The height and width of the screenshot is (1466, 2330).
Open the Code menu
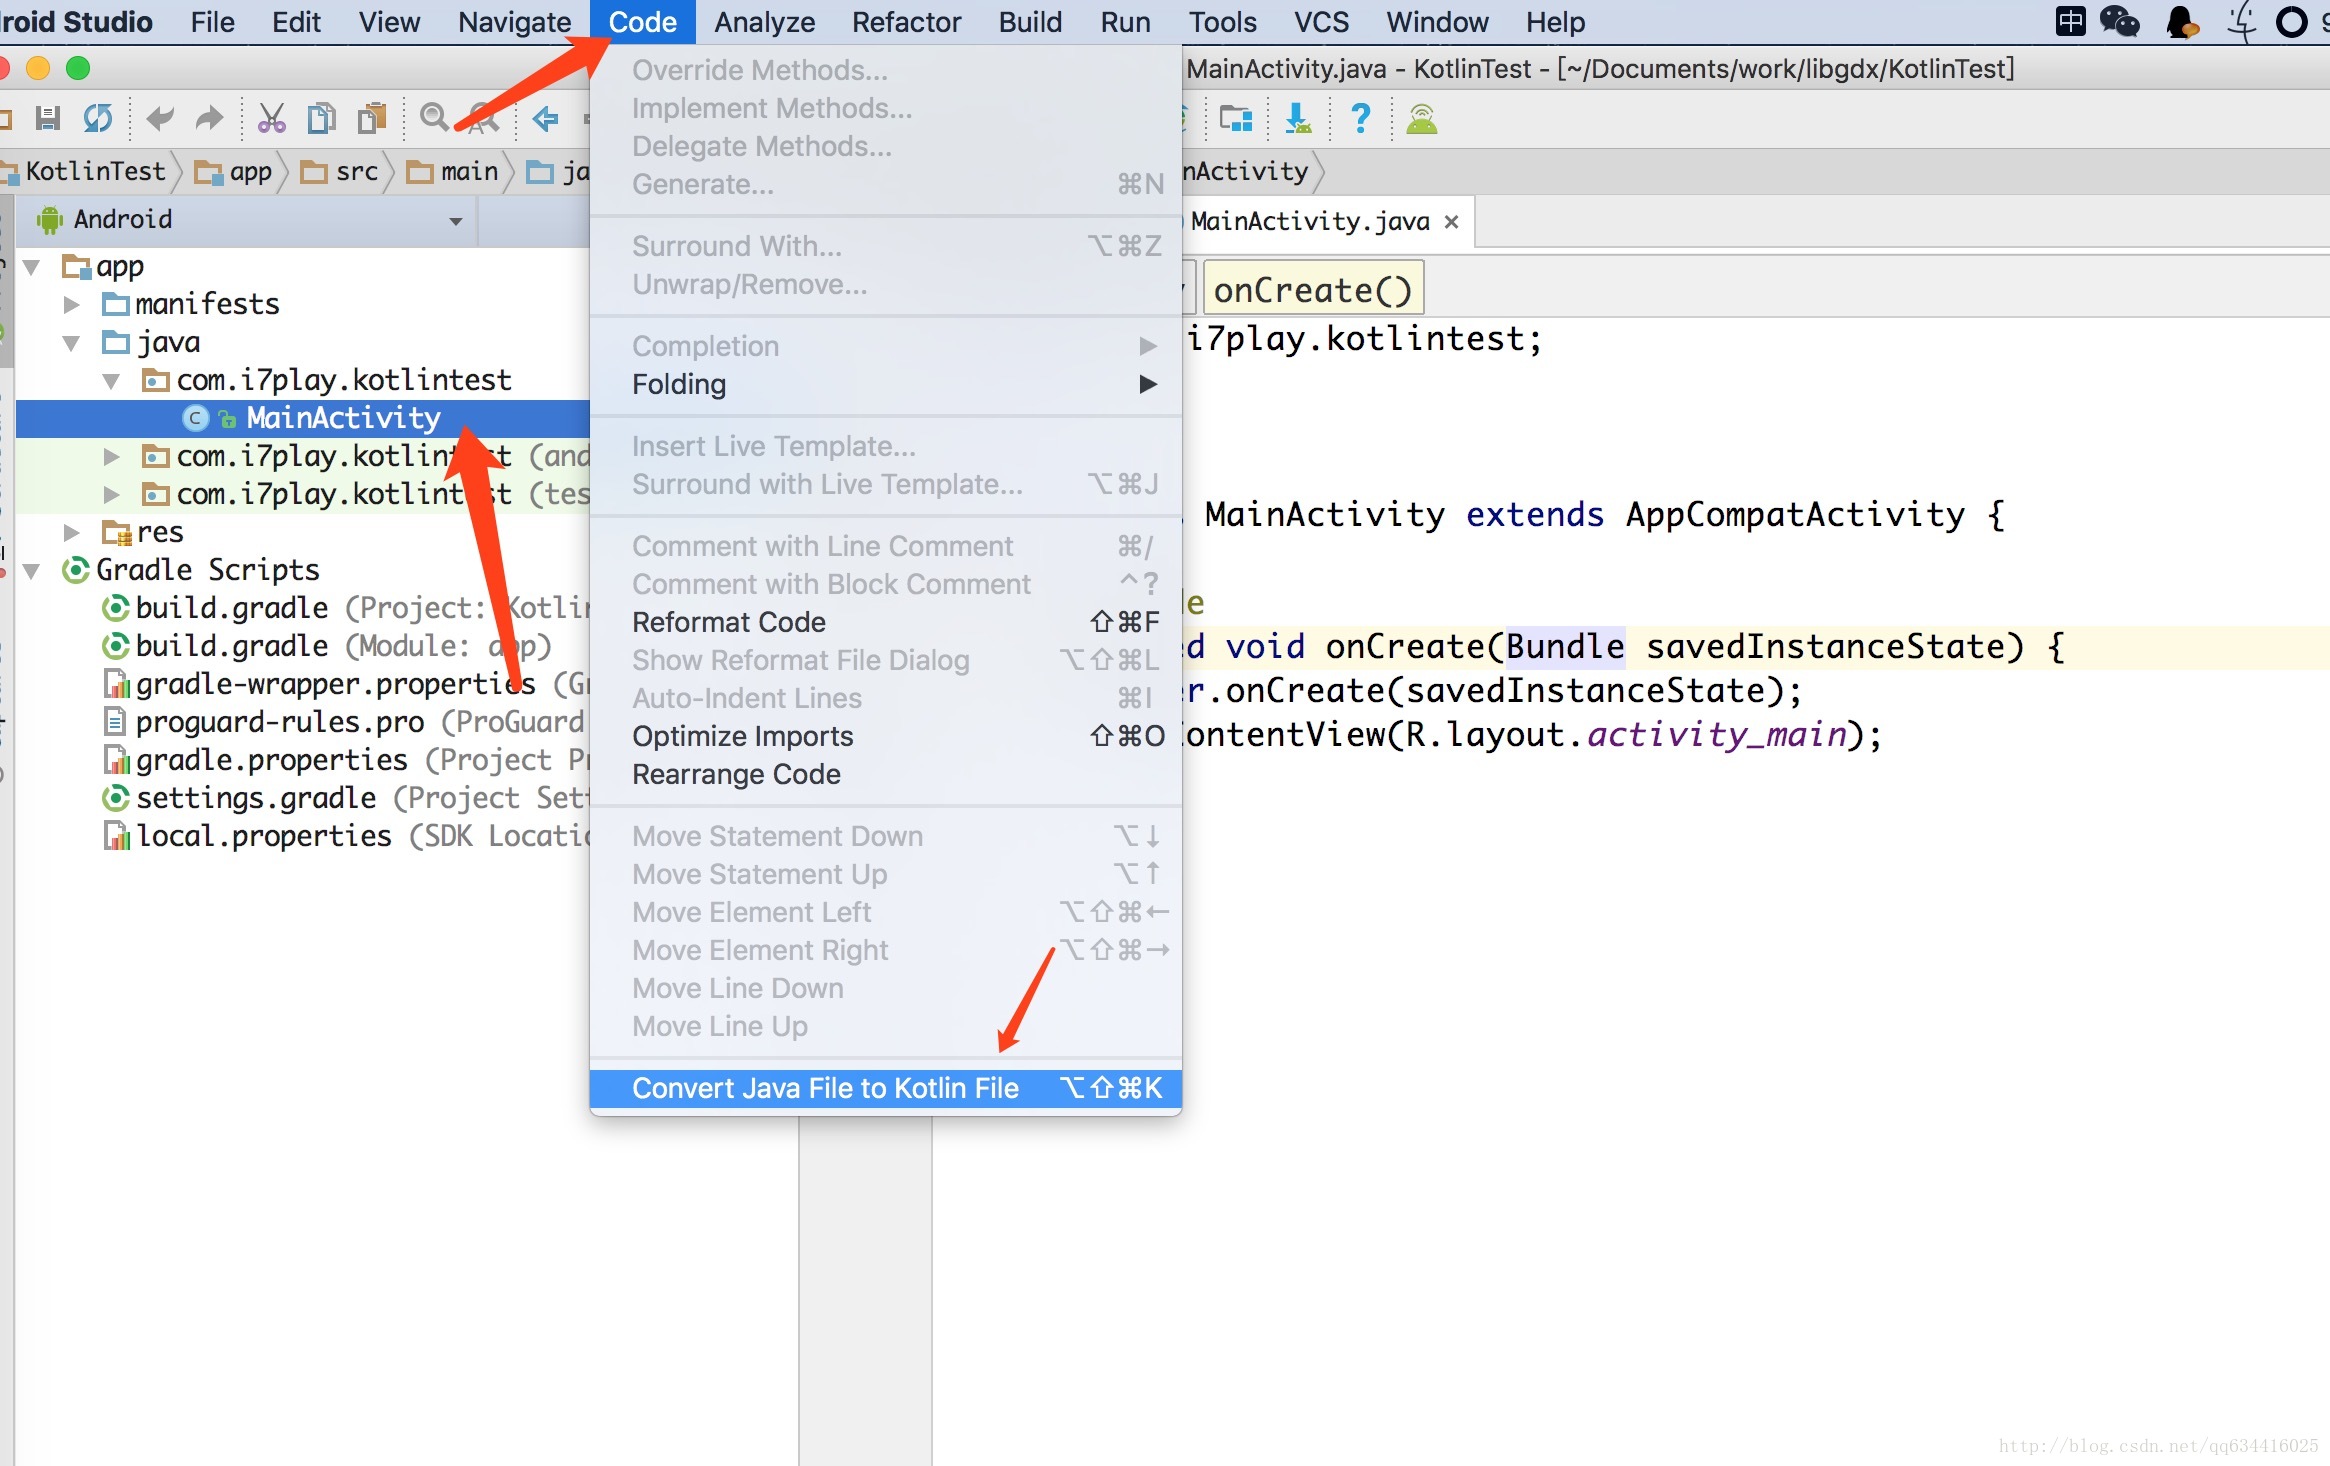click(x=642, y=22)
